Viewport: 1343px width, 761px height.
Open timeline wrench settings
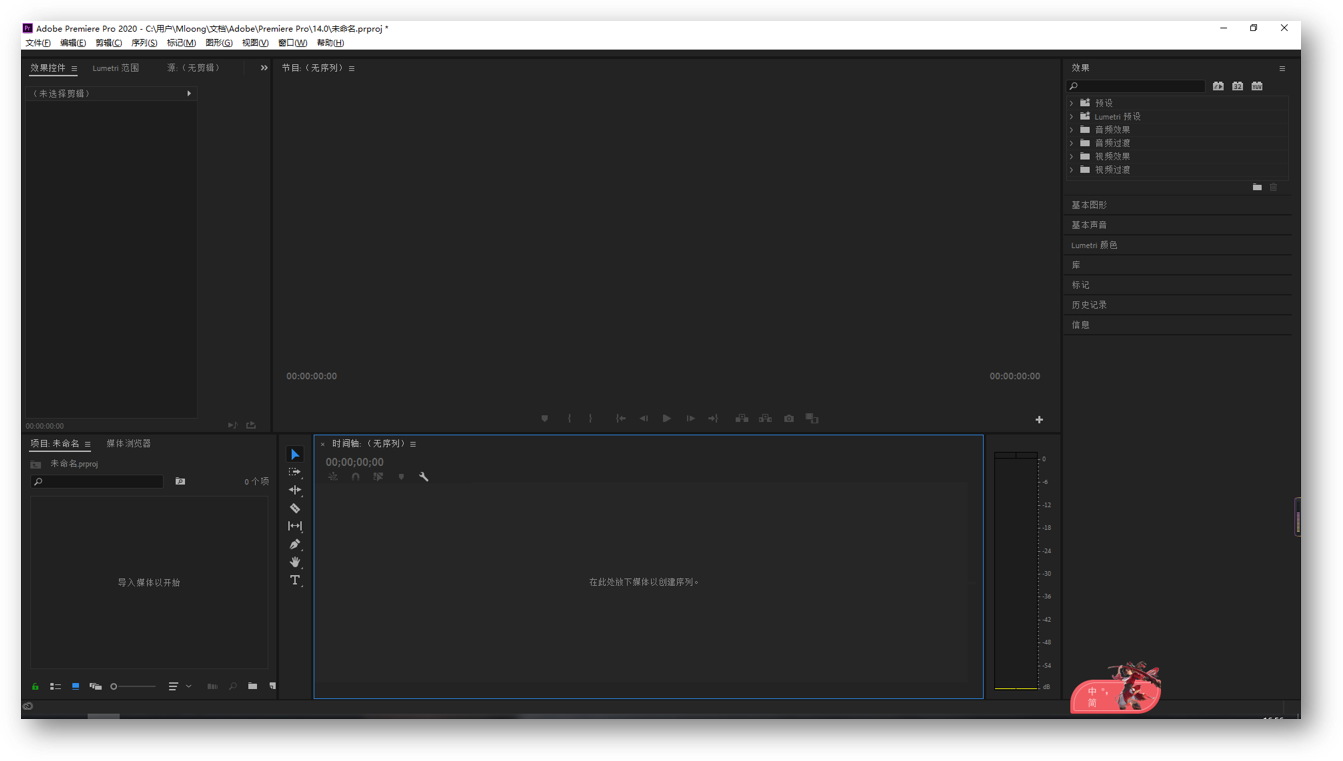(x=424, y=477)
